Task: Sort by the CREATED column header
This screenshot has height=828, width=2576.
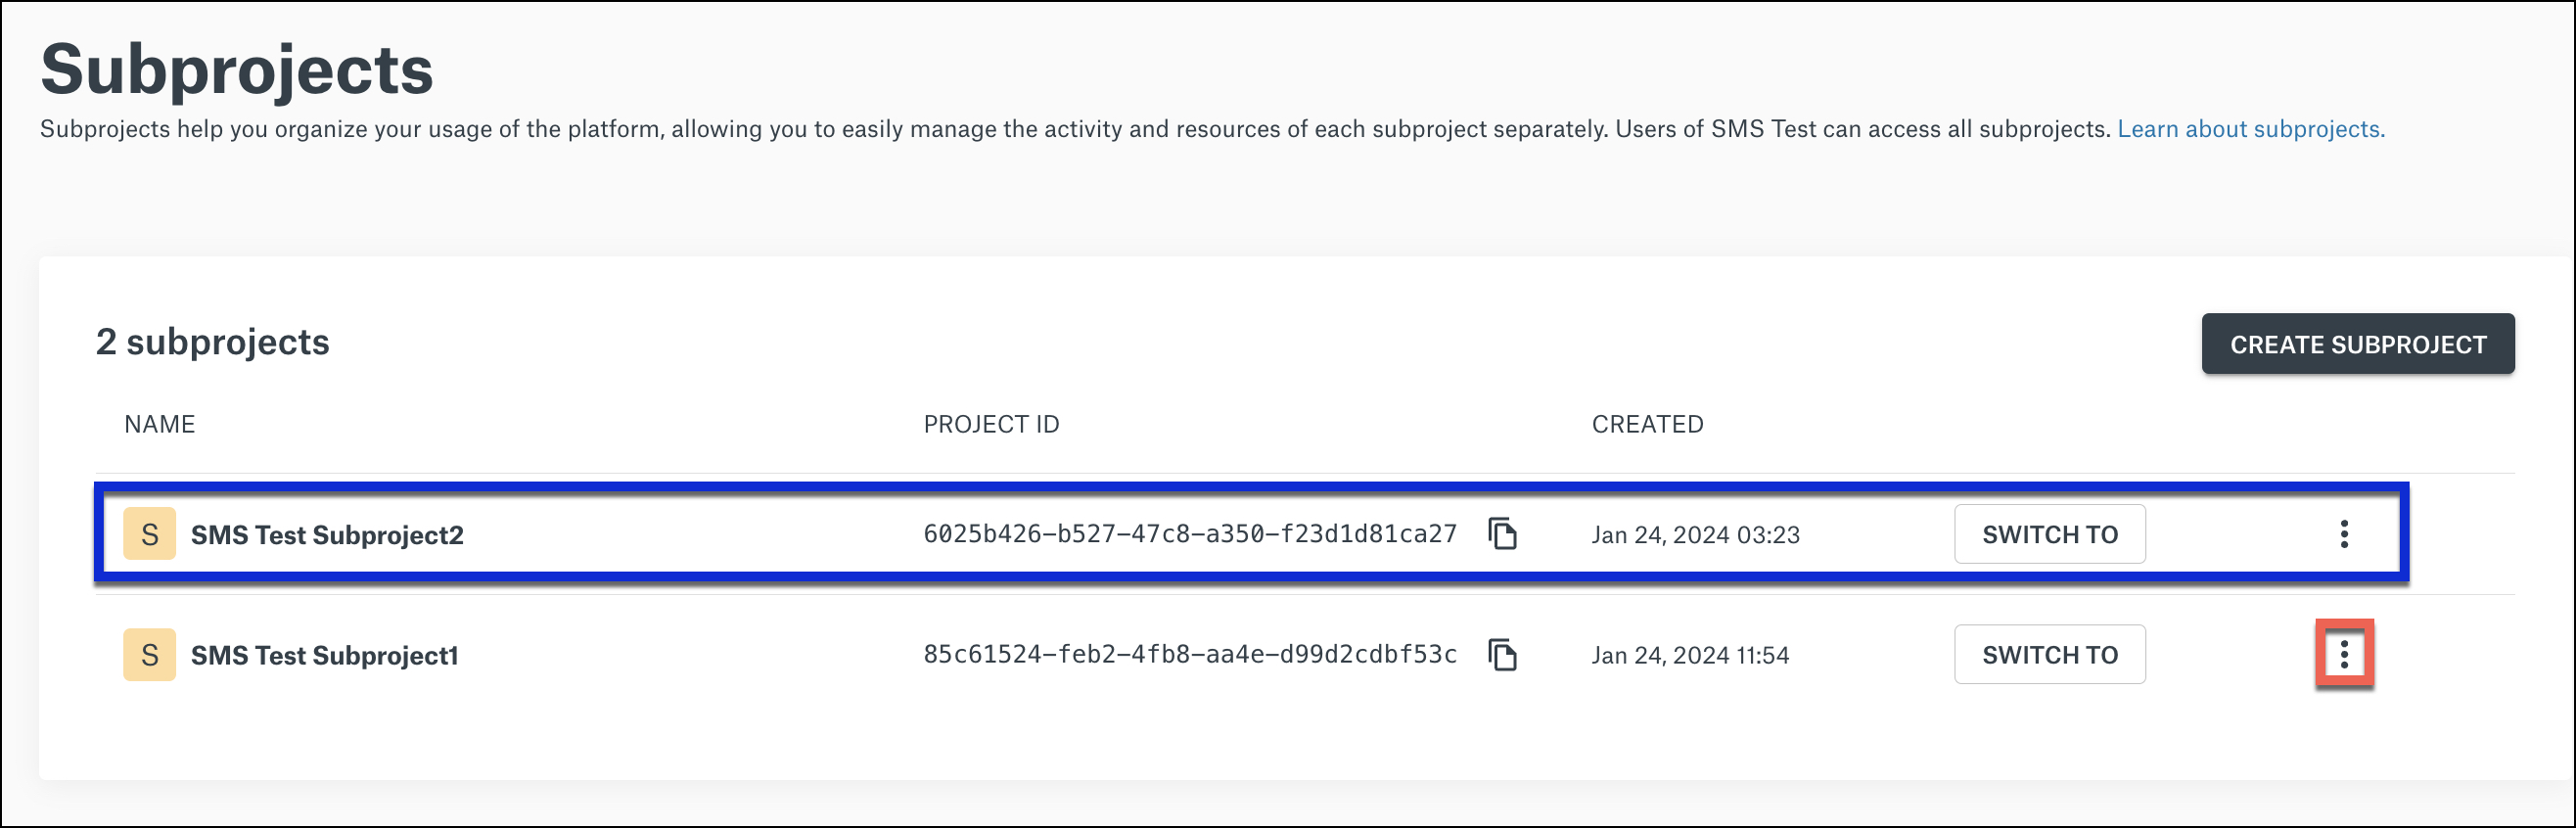Action: tap(1648, 423)
